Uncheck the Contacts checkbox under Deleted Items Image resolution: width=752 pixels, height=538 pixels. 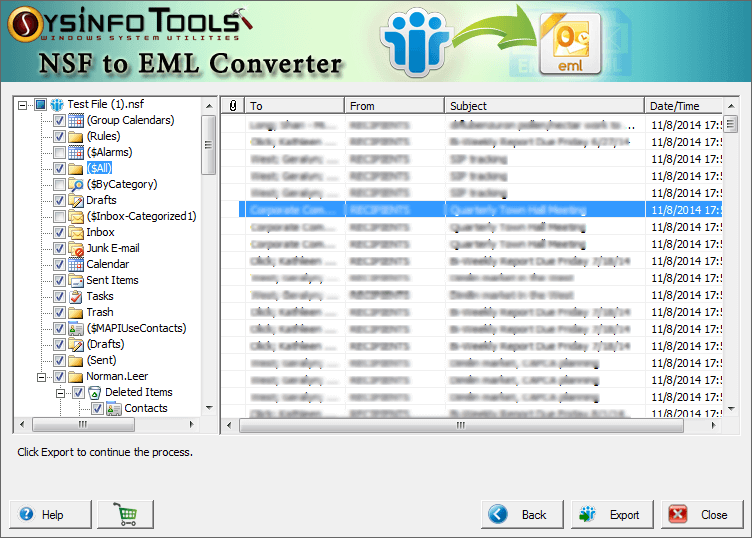coord(97,409)
